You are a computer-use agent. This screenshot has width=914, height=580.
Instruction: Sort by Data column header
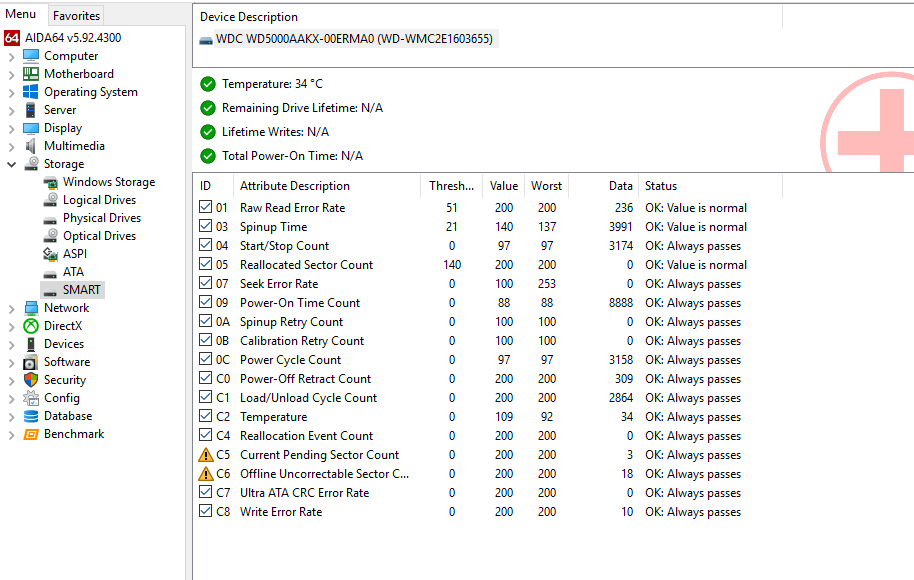(x=603, y=186)
